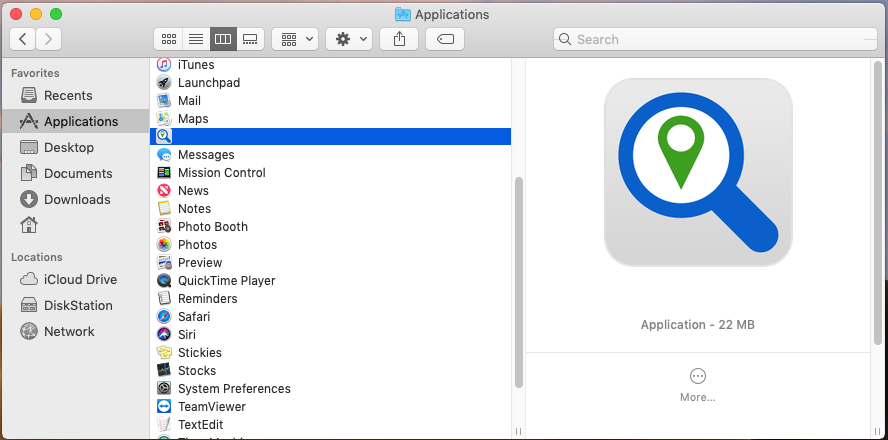Image resolution: width=888 pixels, height=440 pixels.
Task: Click the Applications column scrollbar thumb
Action: (518, 283)
